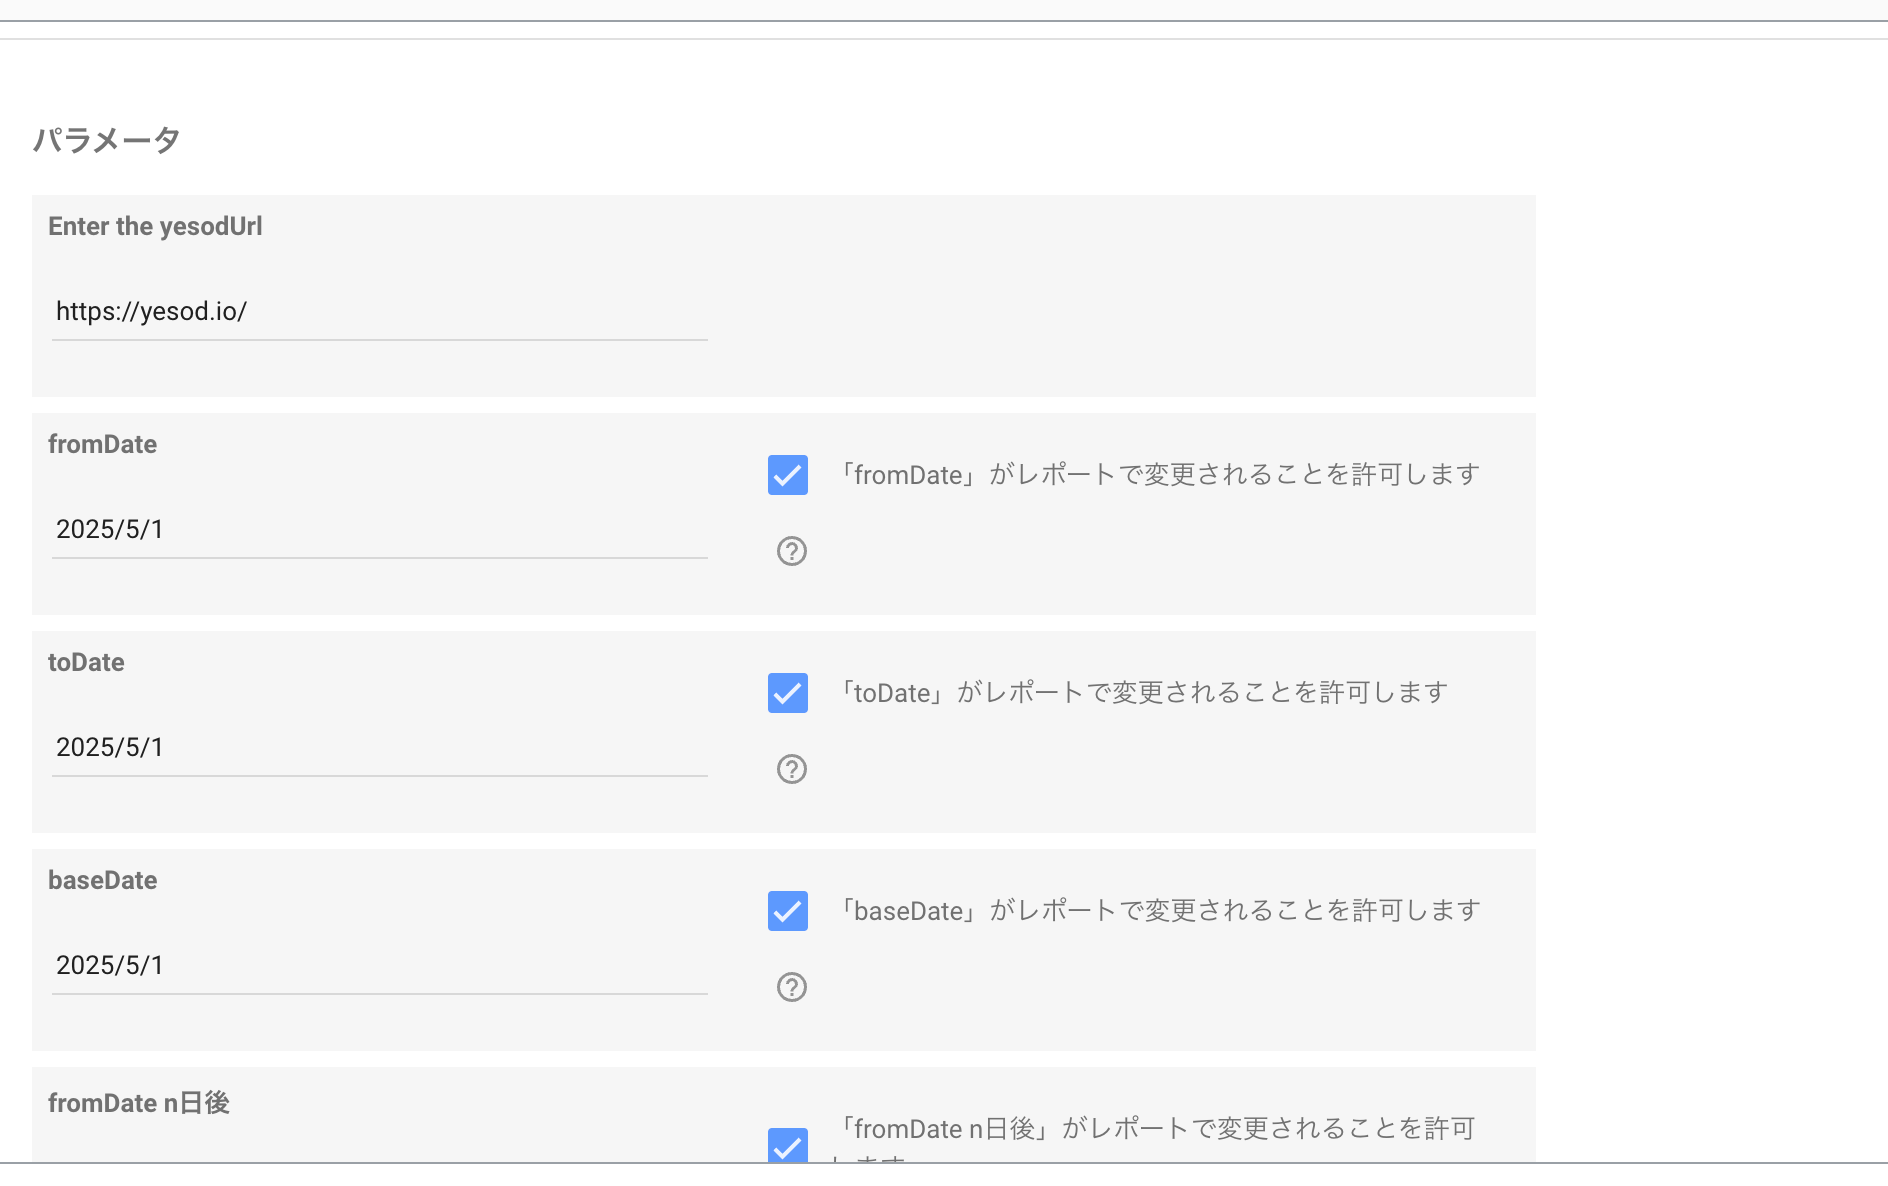
Task: Click the 'fromDate' parameter label
Action: (102, 445)
